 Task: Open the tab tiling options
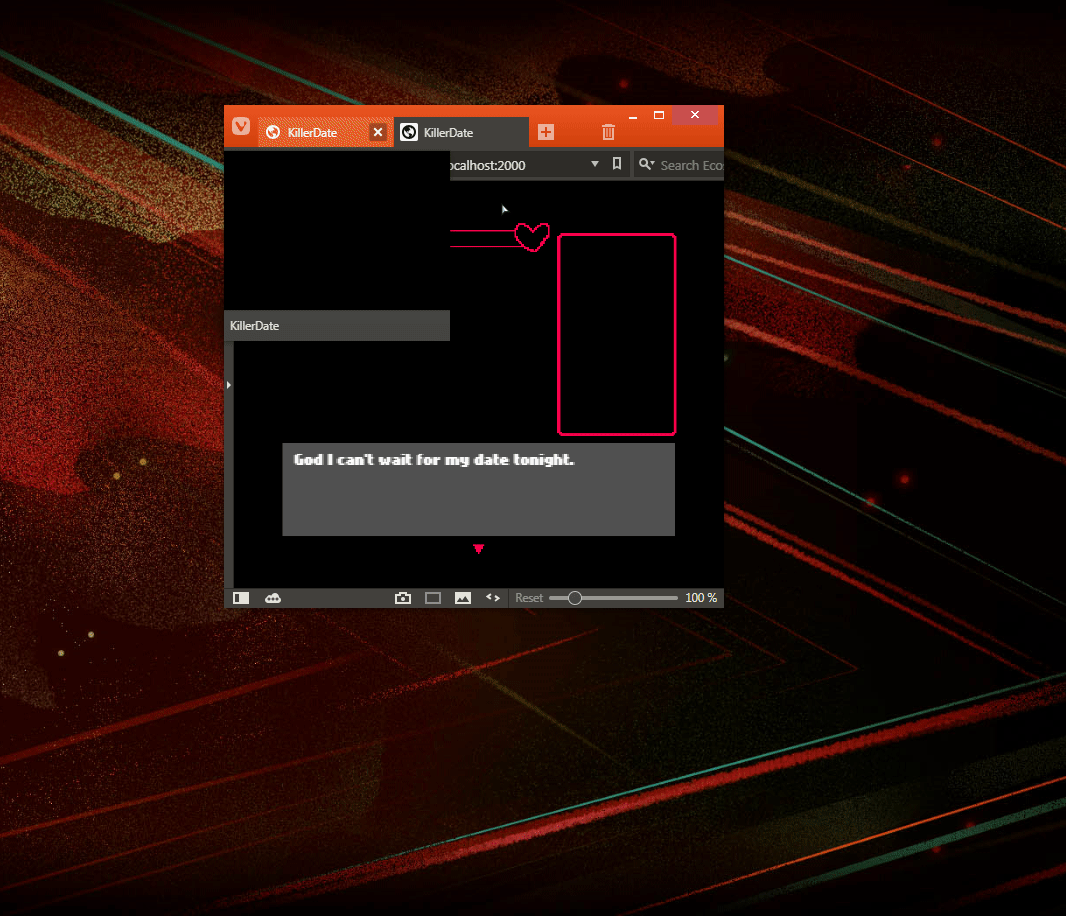(433, 598)
